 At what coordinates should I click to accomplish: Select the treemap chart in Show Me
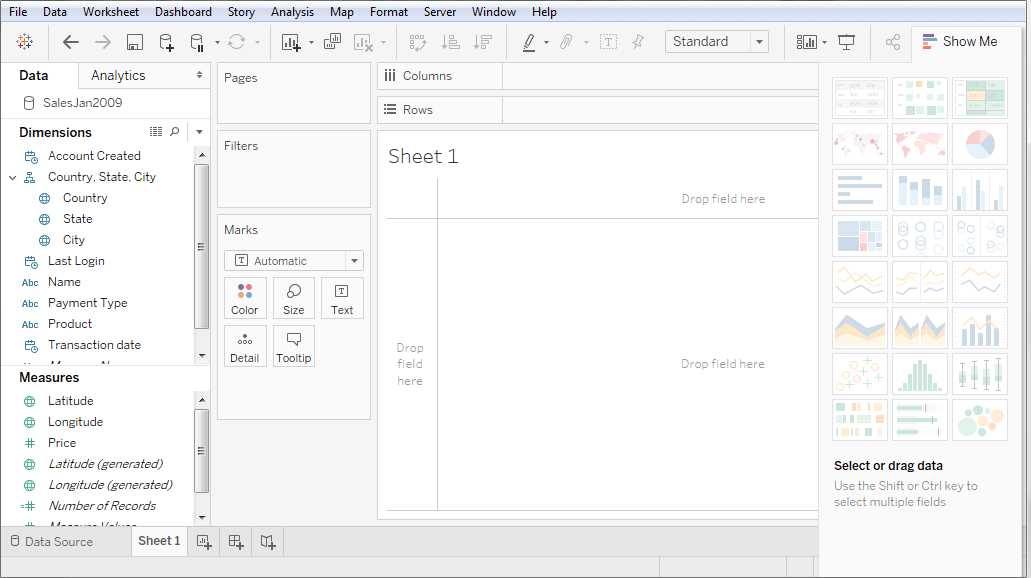click(x=859, y=236)
